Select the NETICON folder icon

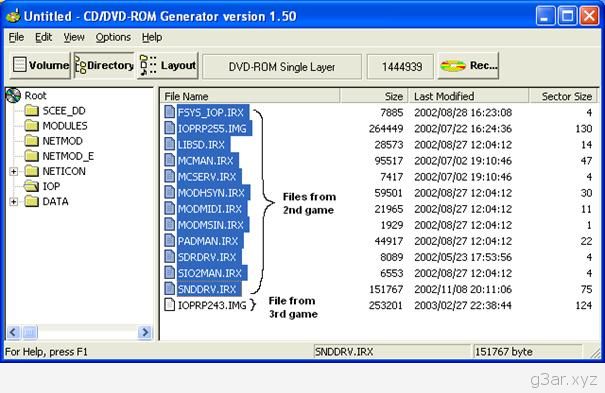[x=31, y=171]
